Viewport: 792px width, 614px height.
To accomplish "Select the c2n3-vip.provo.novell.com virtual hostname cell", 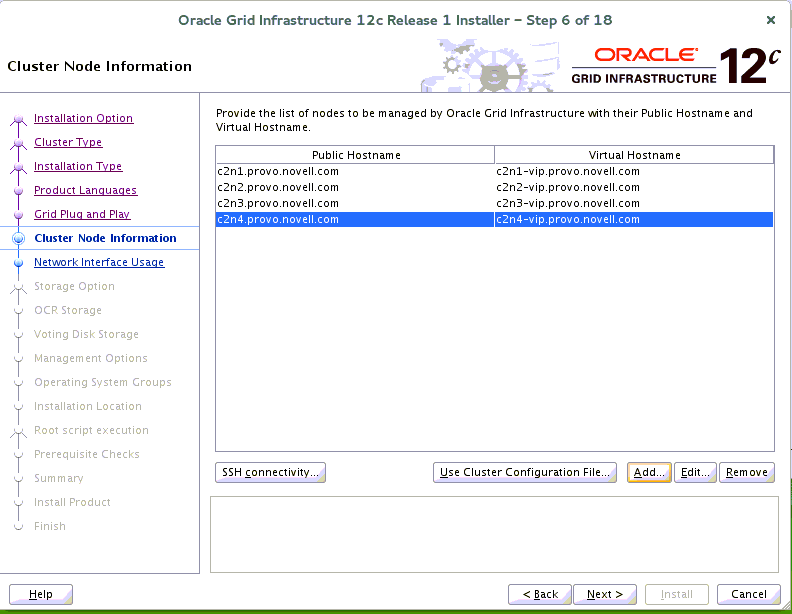I will 568,203.
